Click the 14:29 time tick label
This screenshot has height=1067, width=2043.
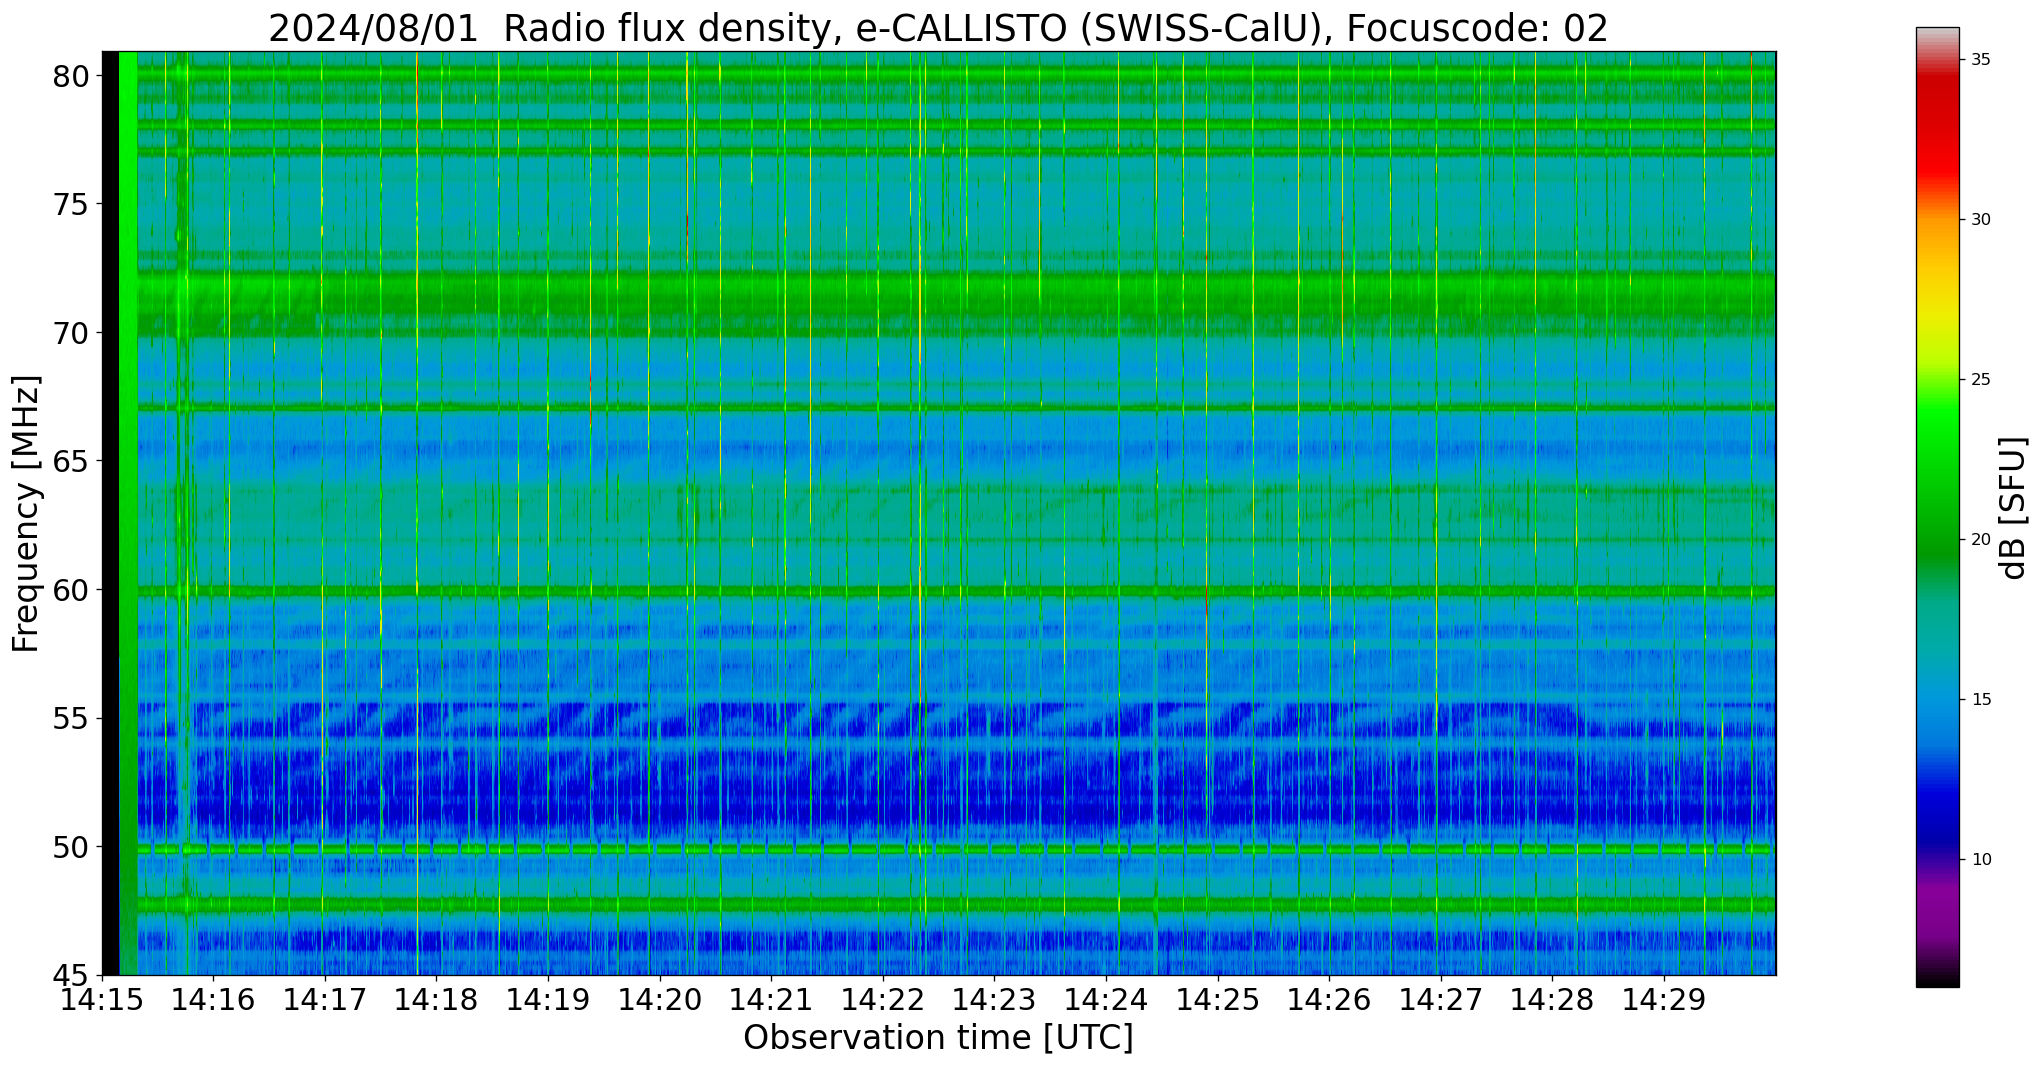pos(1664,1000)
